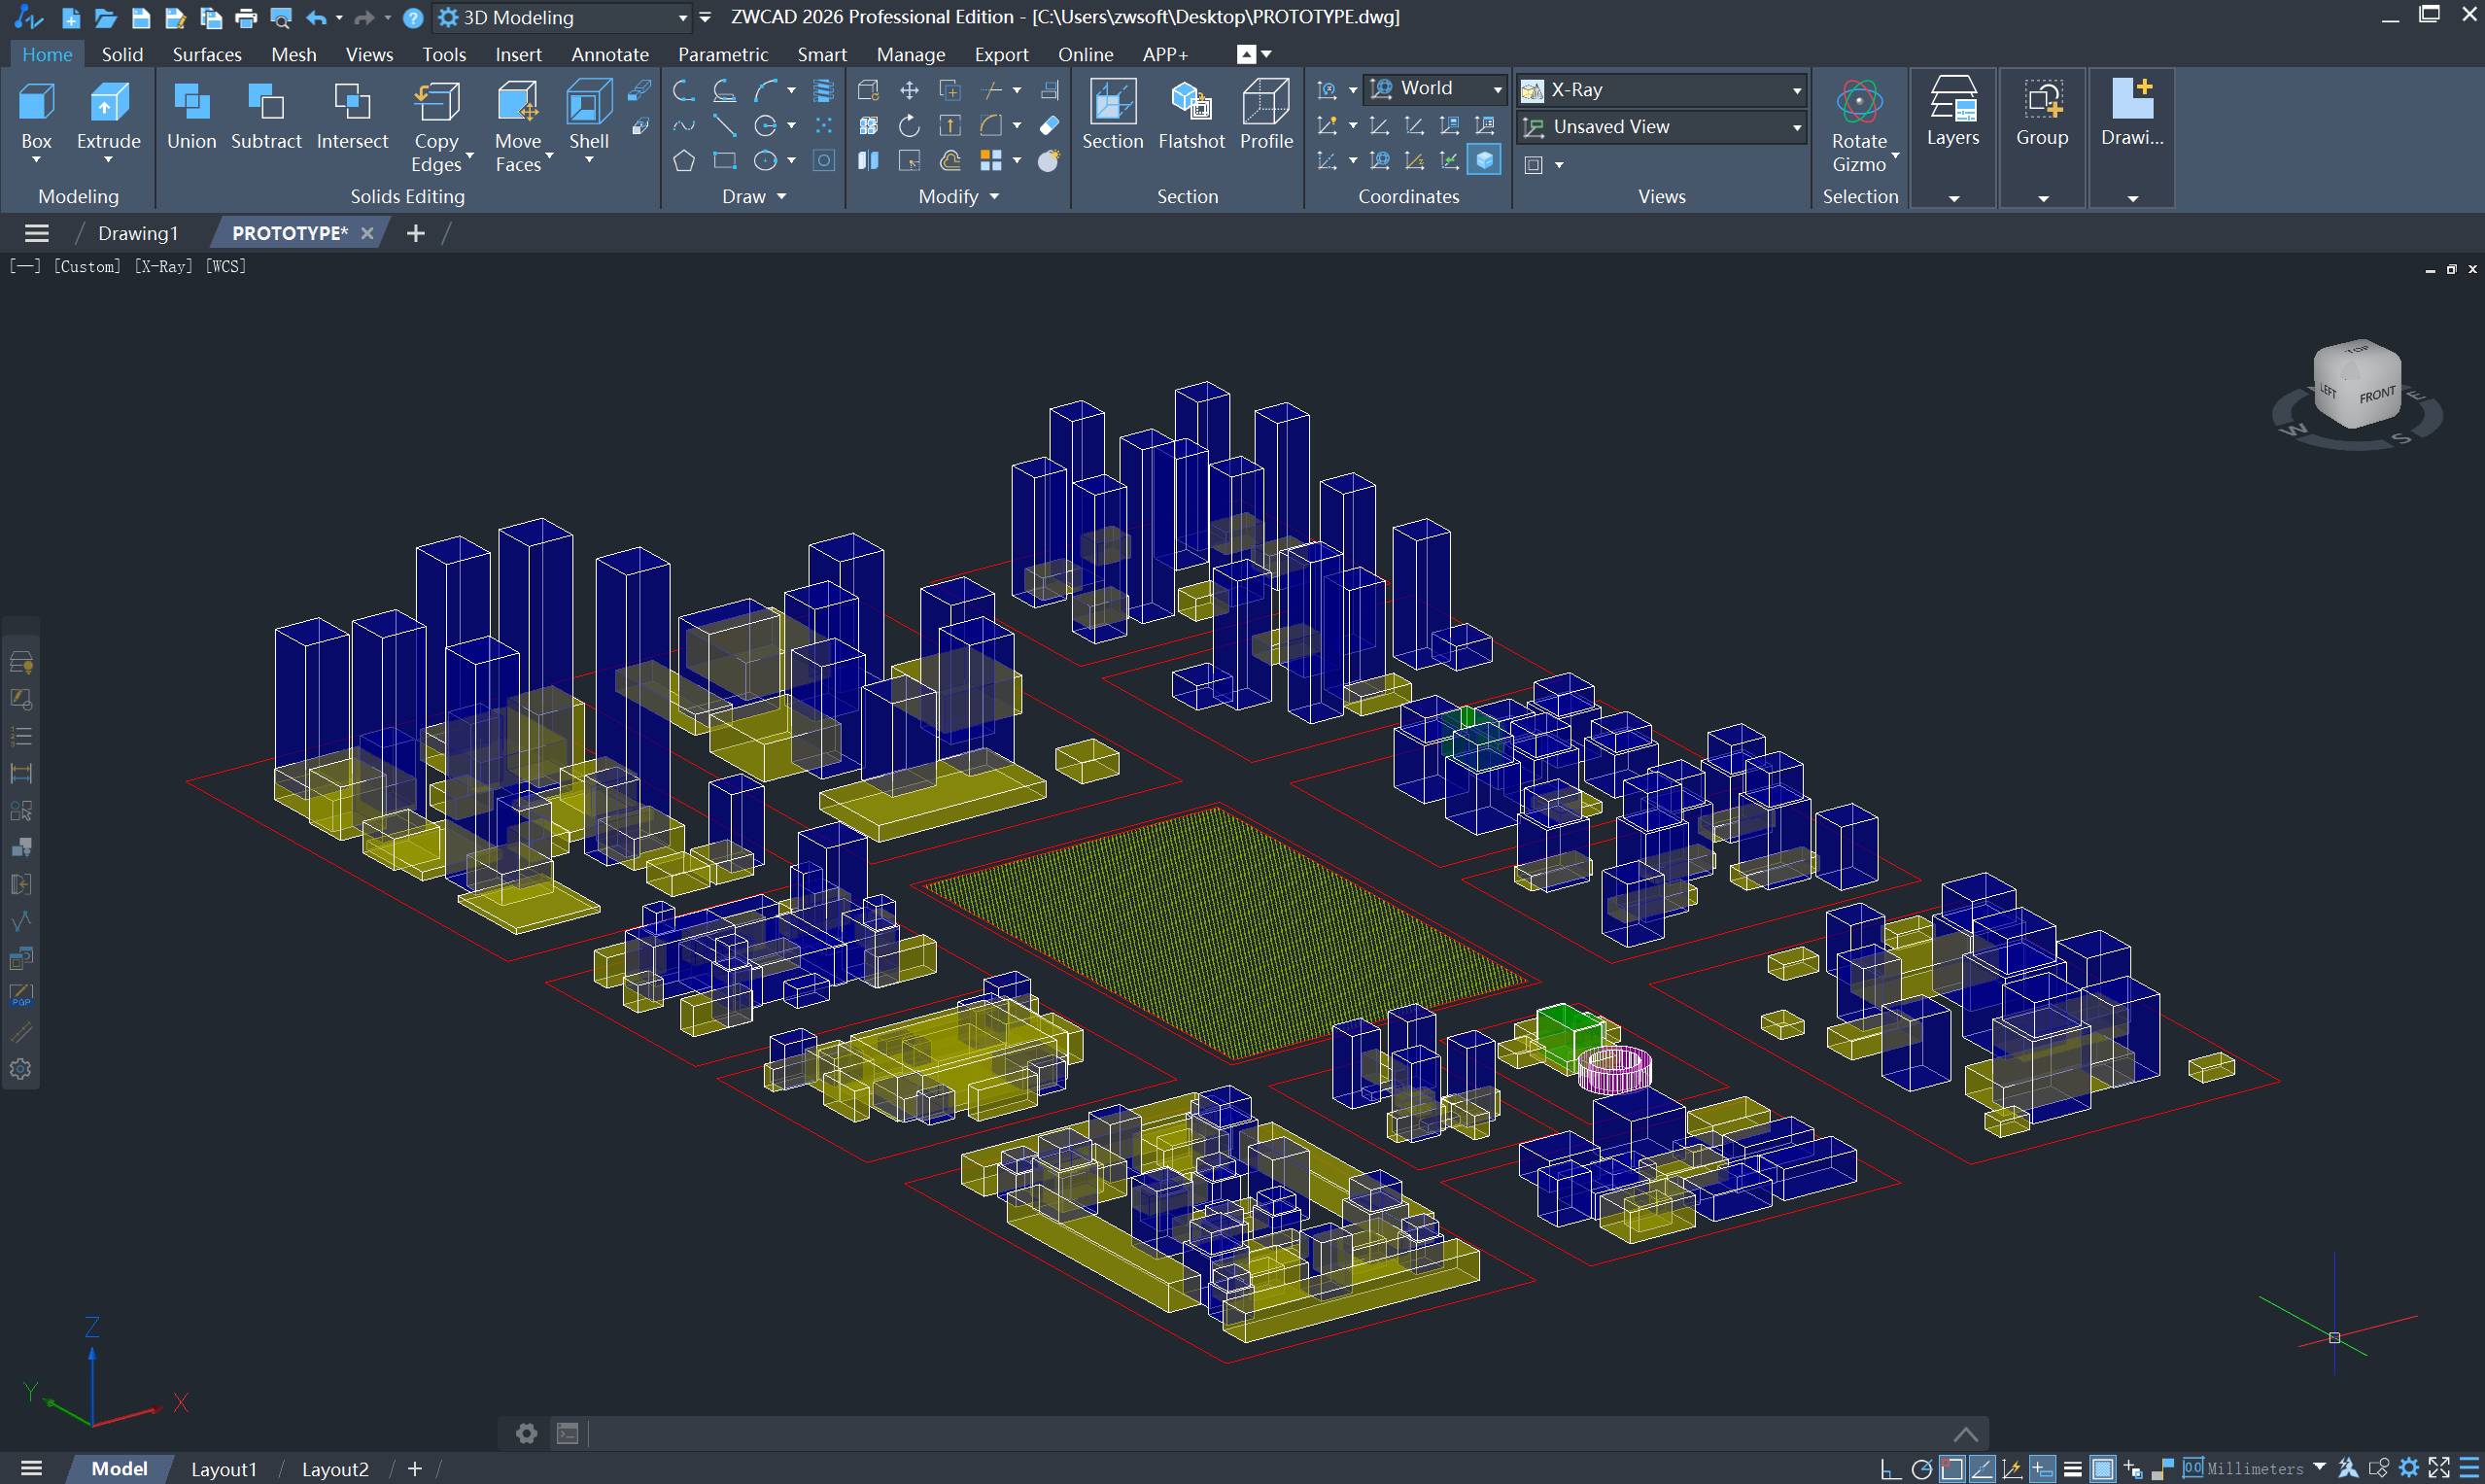Toggle Dynamic Input in status bar
Image resolution: width=2485 pixels, height=1484 pixels.
tap(2043, 1468)
